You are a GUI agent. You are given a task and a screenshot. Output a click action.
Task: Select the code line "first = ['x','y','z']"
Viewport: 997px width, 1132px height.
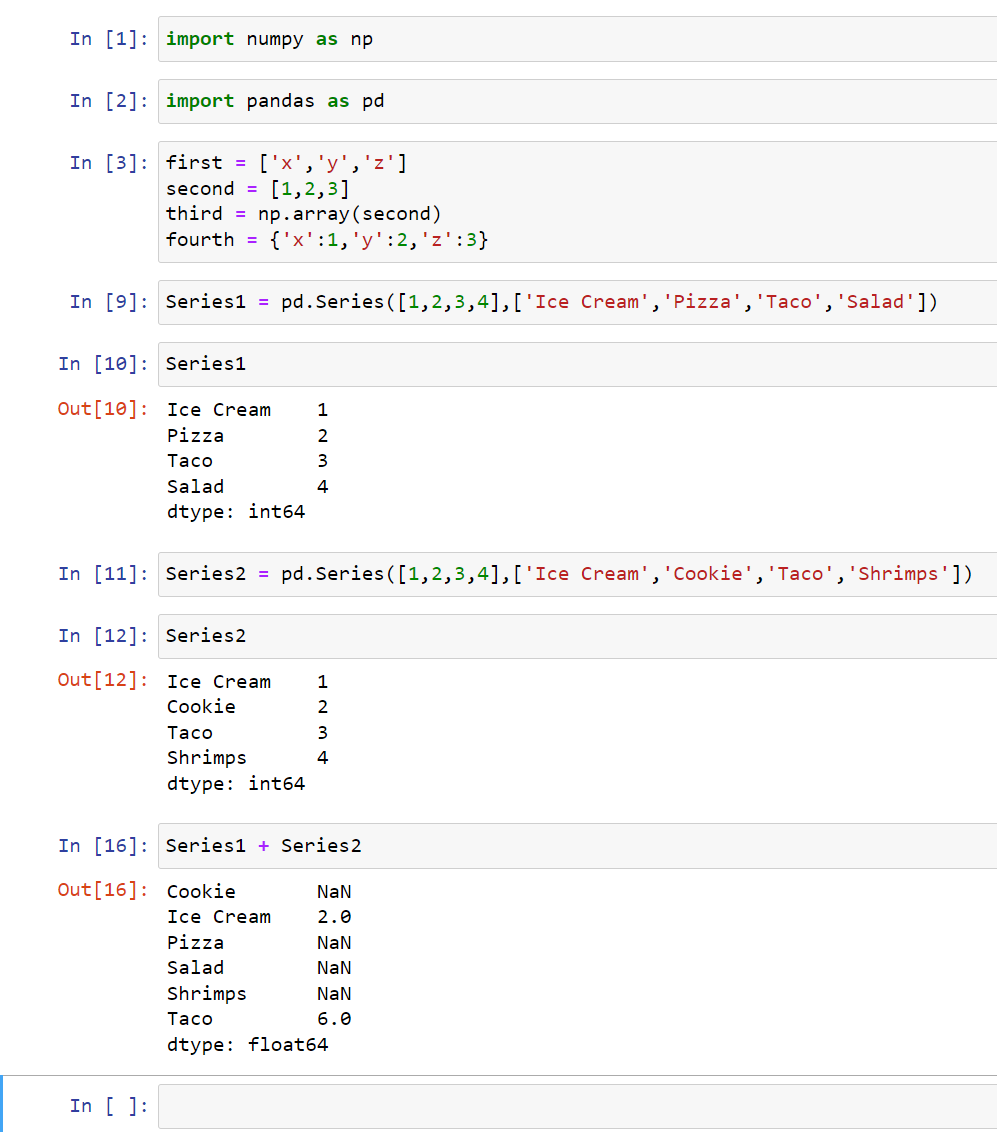point(287,163)
